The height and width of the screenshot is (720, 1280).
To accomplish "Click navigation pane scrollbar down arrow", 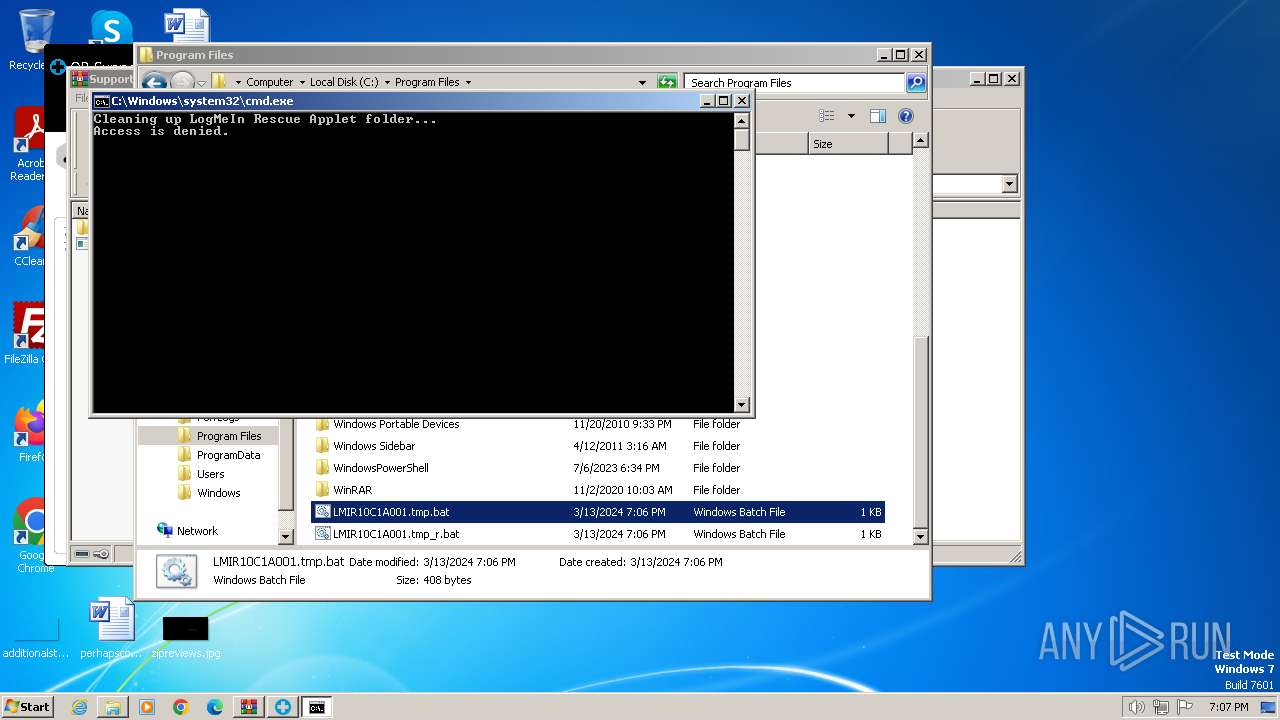I will [x=285, y=537].
